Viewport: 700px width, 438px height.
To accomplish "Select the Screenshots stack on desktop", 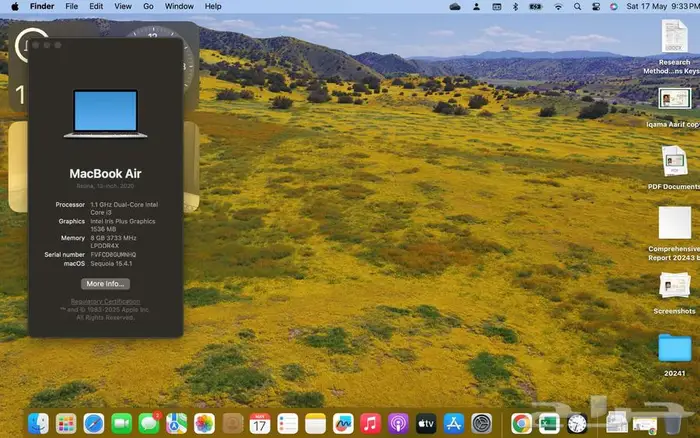I will click(674, 292).
